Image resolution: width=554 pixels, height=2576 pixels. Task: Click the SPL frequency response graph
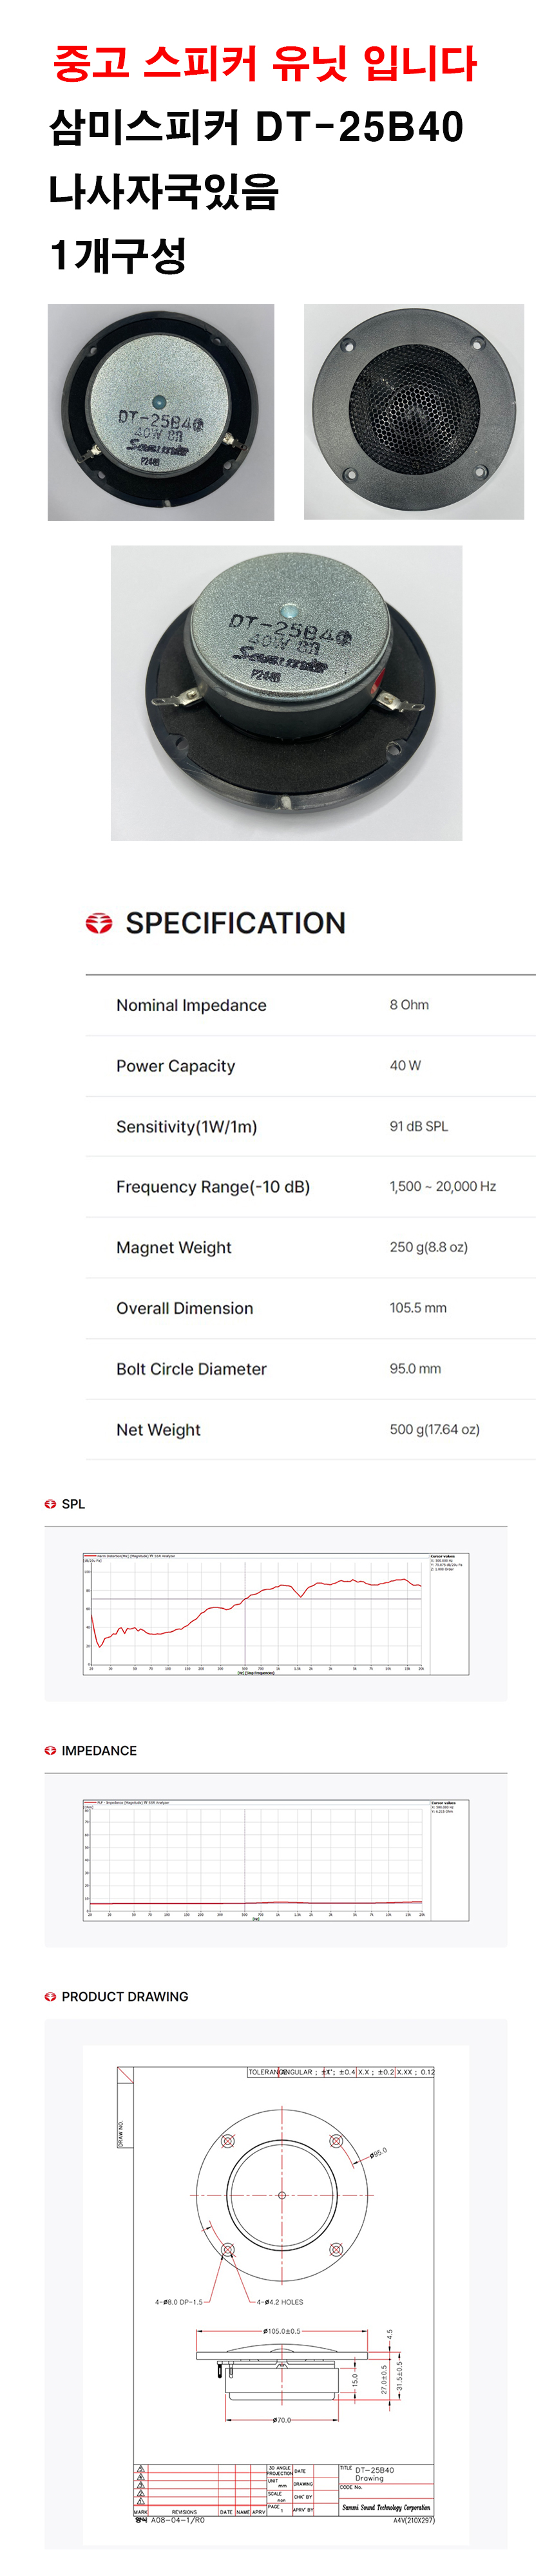275,1614
